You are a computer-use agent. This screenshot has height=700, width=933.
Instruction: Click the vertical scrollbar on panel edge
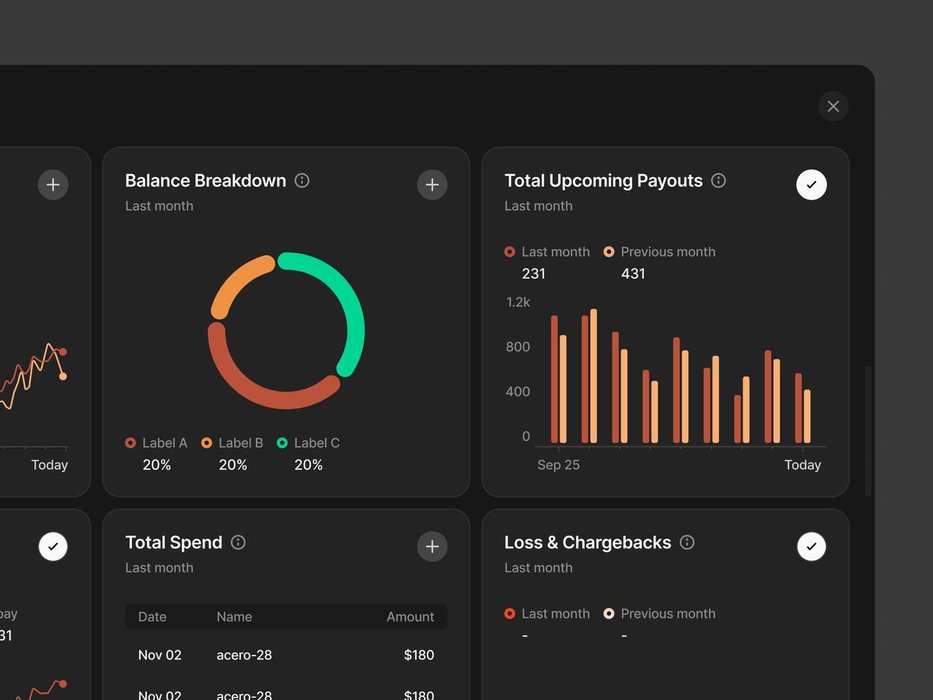pyautogui.click(x=868, y=430)
